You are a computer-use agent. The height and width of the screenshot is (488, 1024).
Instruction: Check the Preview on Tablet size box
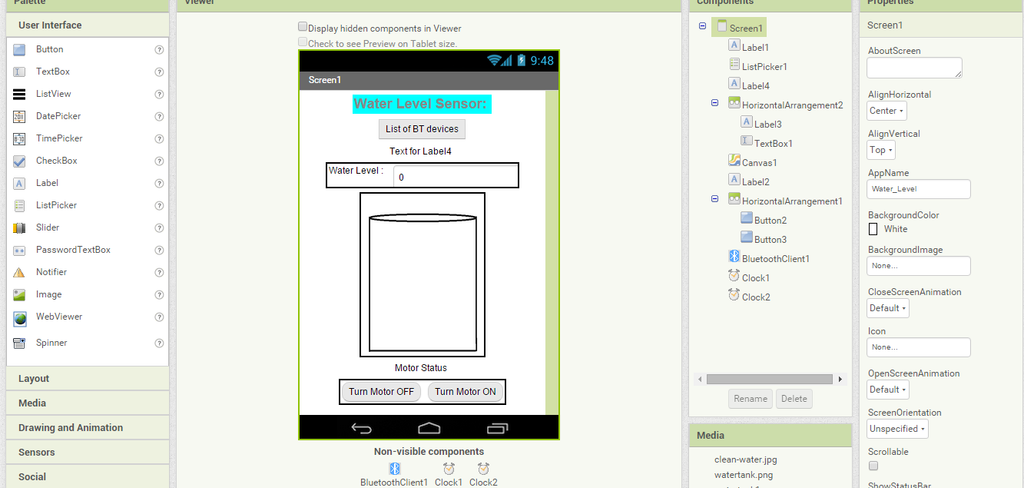coord(302,42)
